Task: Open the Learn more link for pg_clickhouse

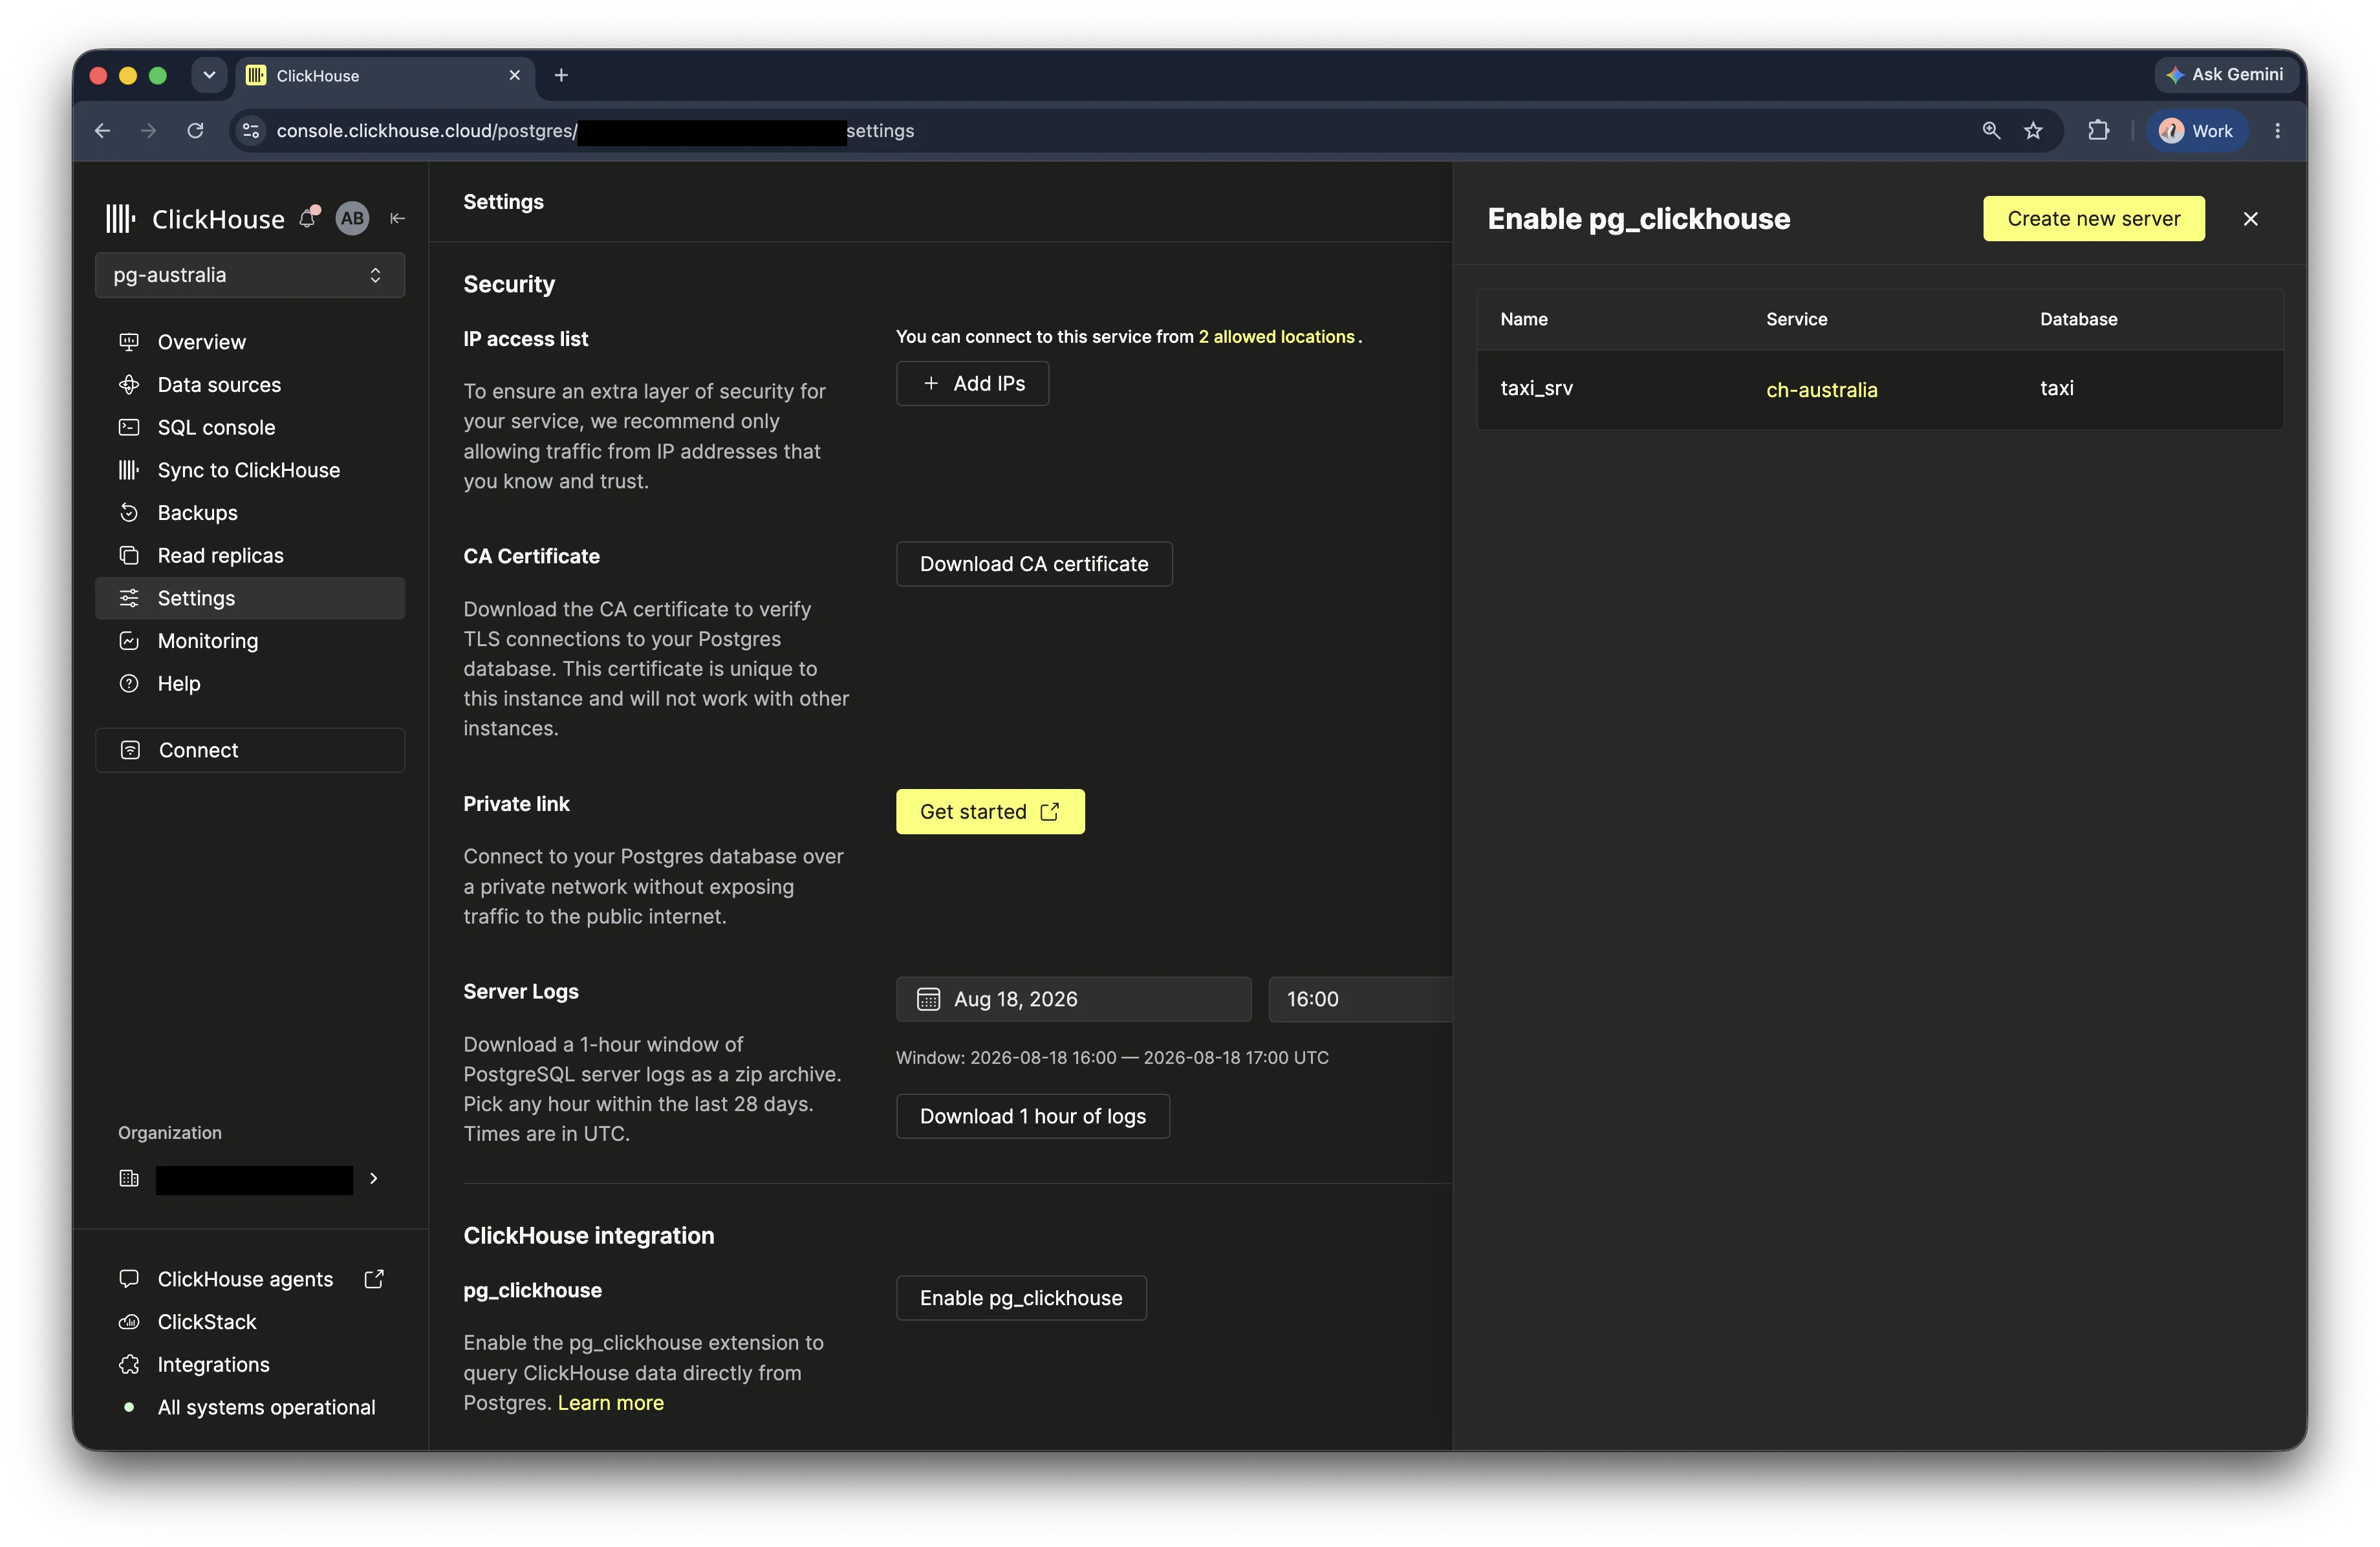Action: [610, 1403]
